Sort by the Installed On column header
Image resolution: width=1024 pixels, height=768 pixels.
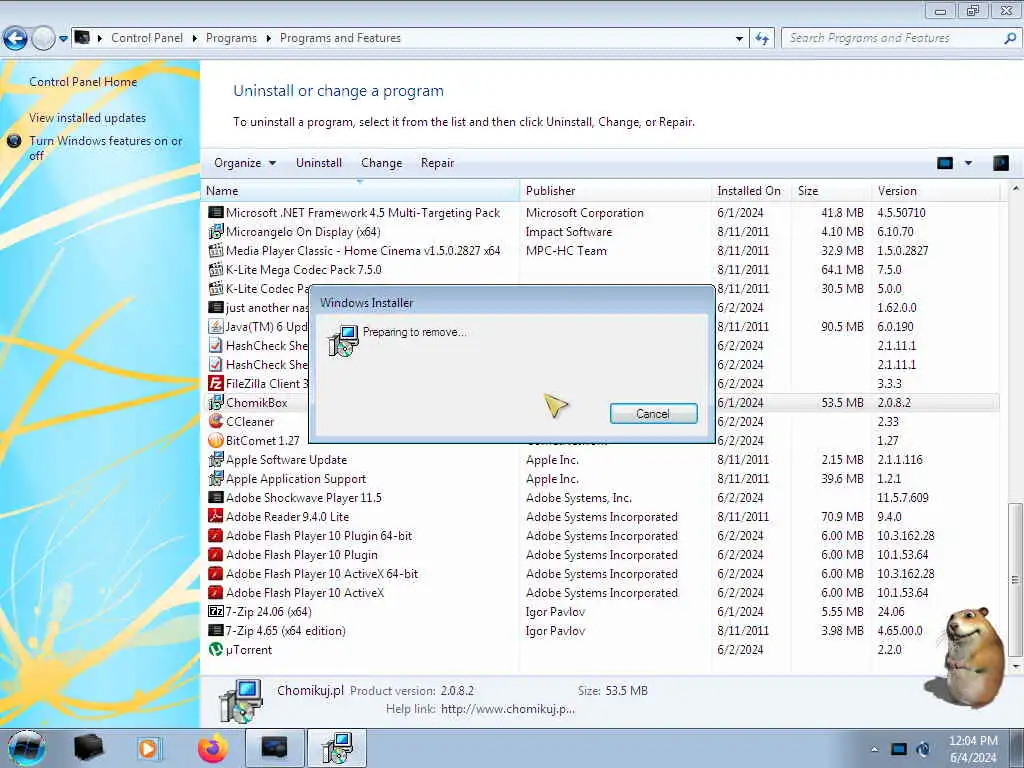751,191
